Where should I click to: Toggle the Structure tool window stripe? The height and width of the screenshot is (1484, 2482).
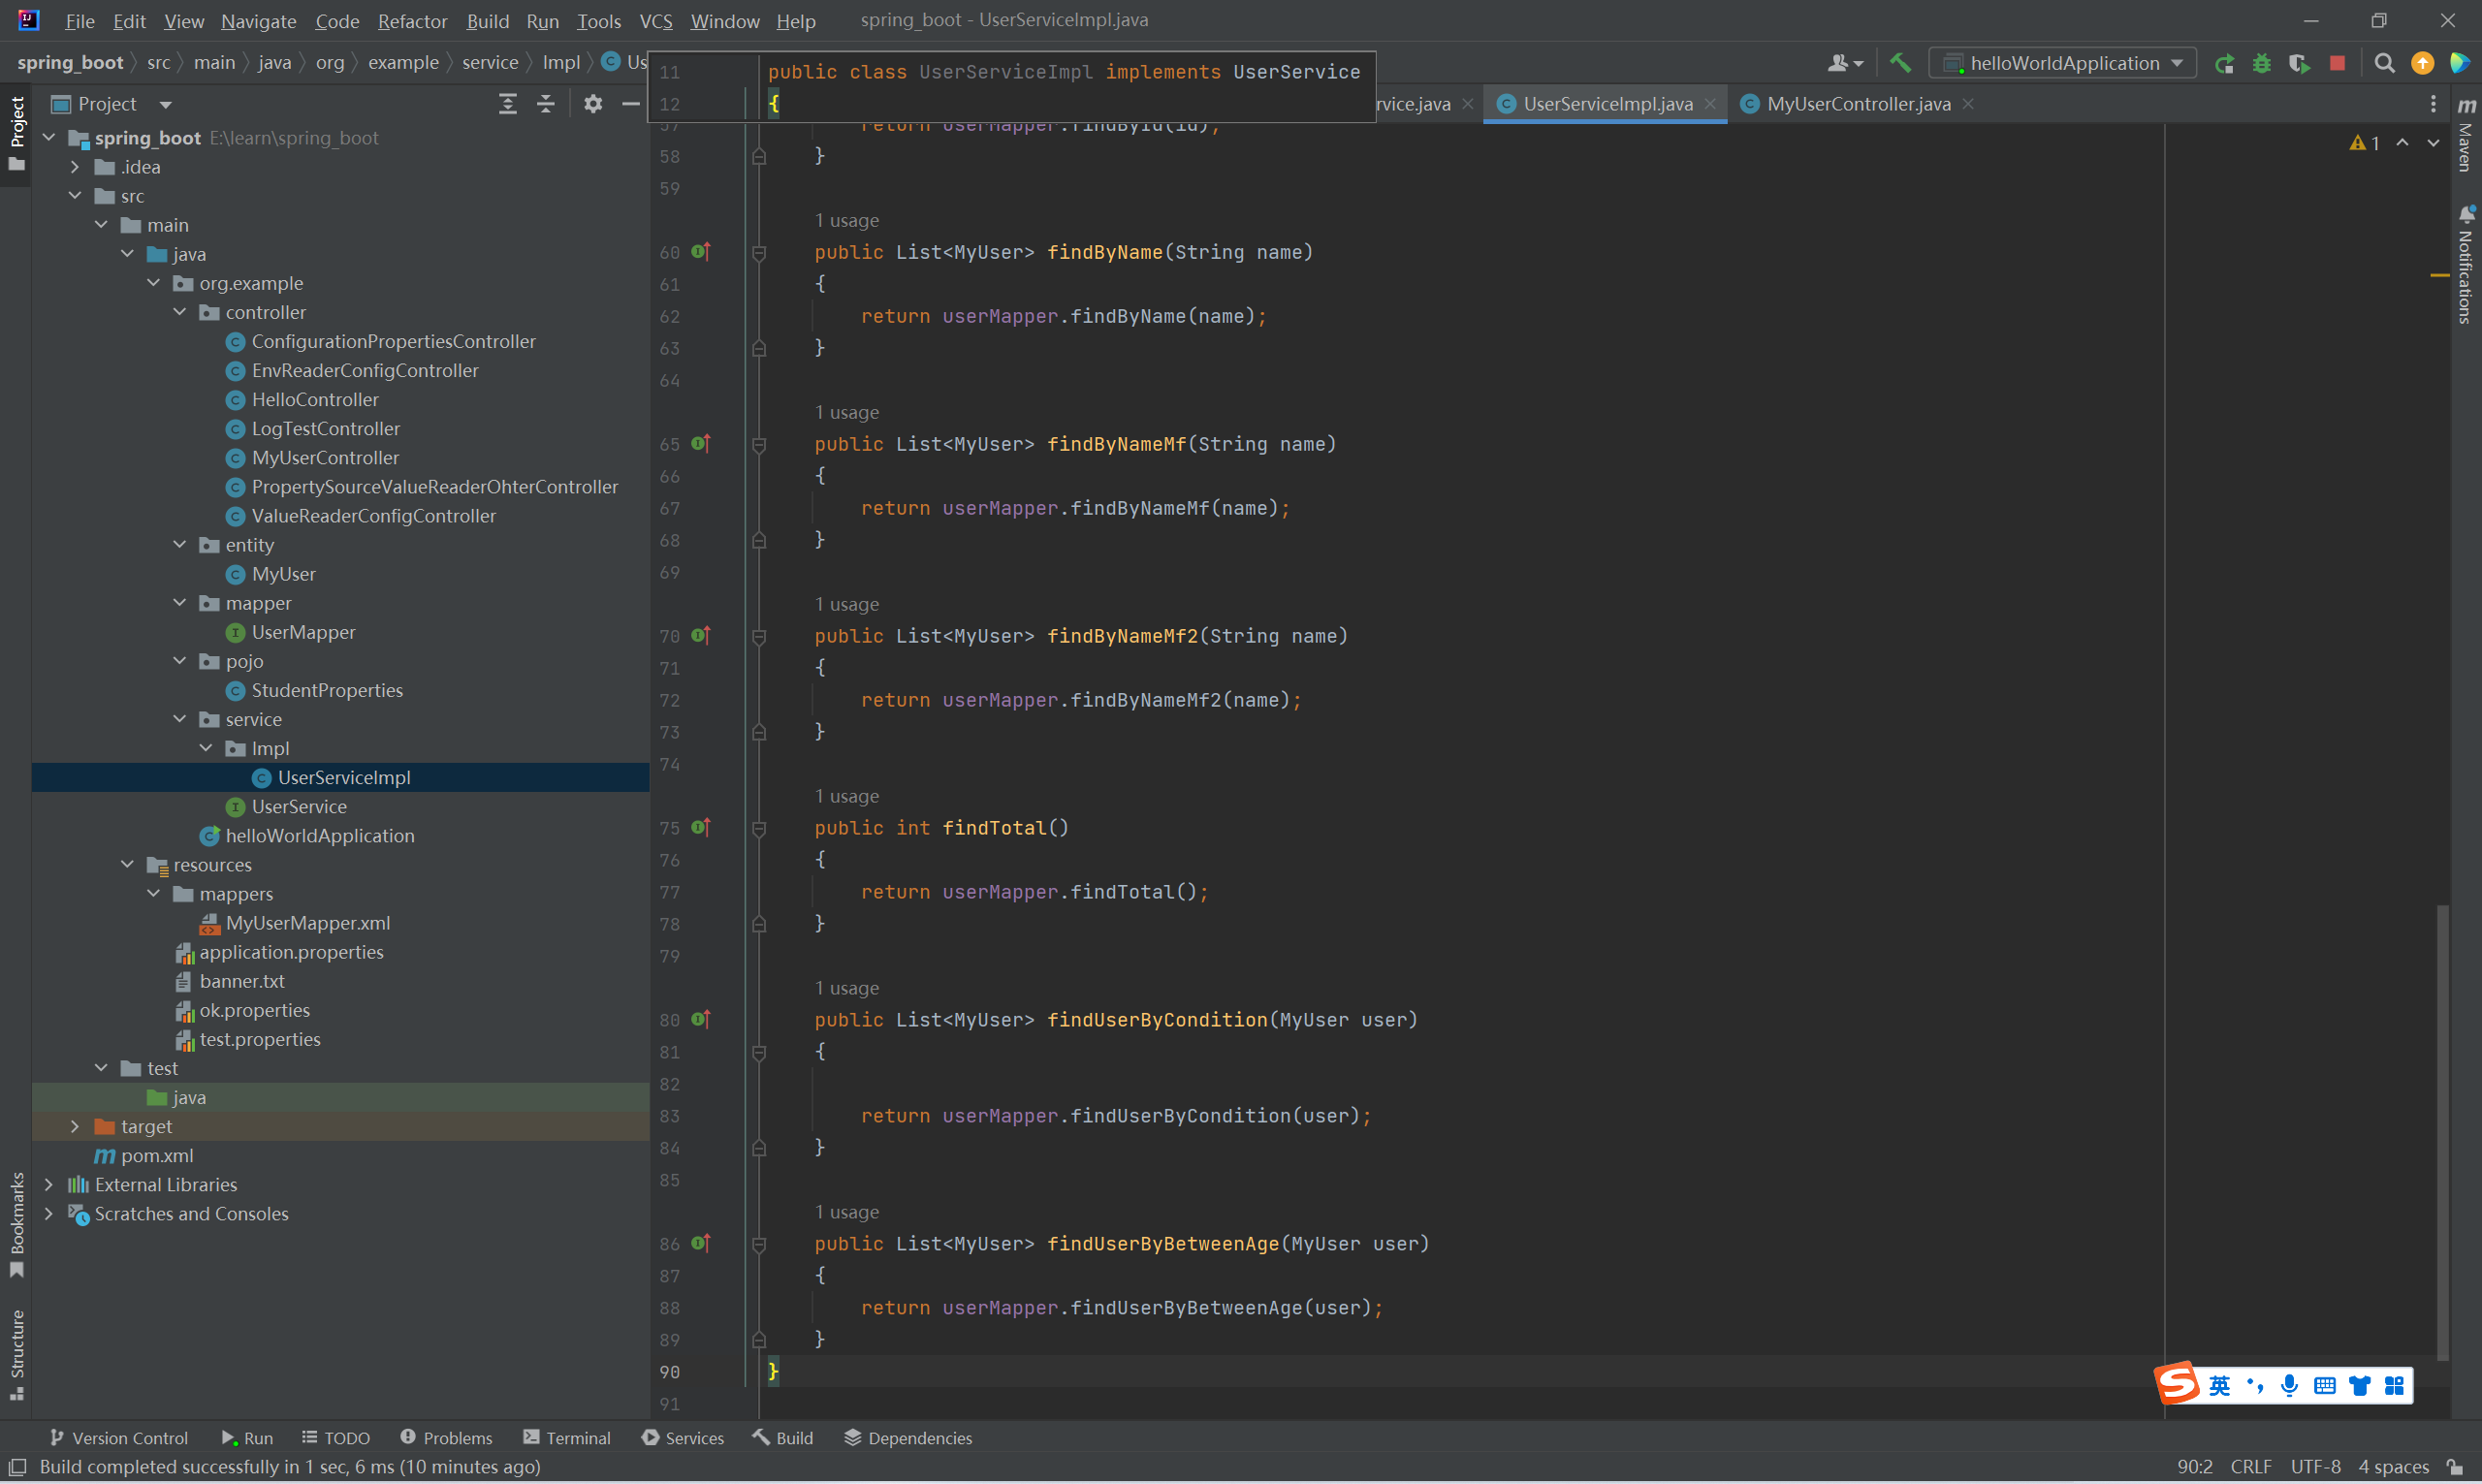17,1354
